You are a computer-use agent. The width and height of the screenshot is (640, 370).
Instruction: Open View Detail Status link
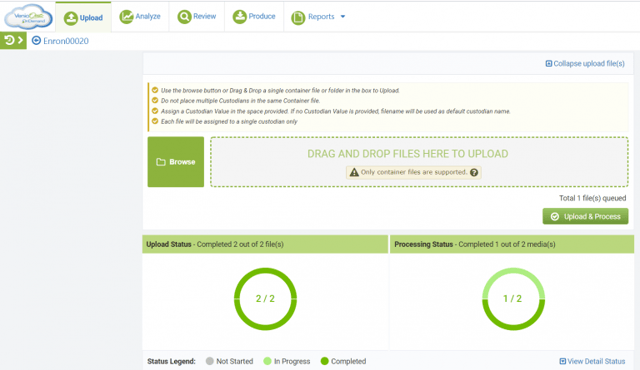coord(592,361)
